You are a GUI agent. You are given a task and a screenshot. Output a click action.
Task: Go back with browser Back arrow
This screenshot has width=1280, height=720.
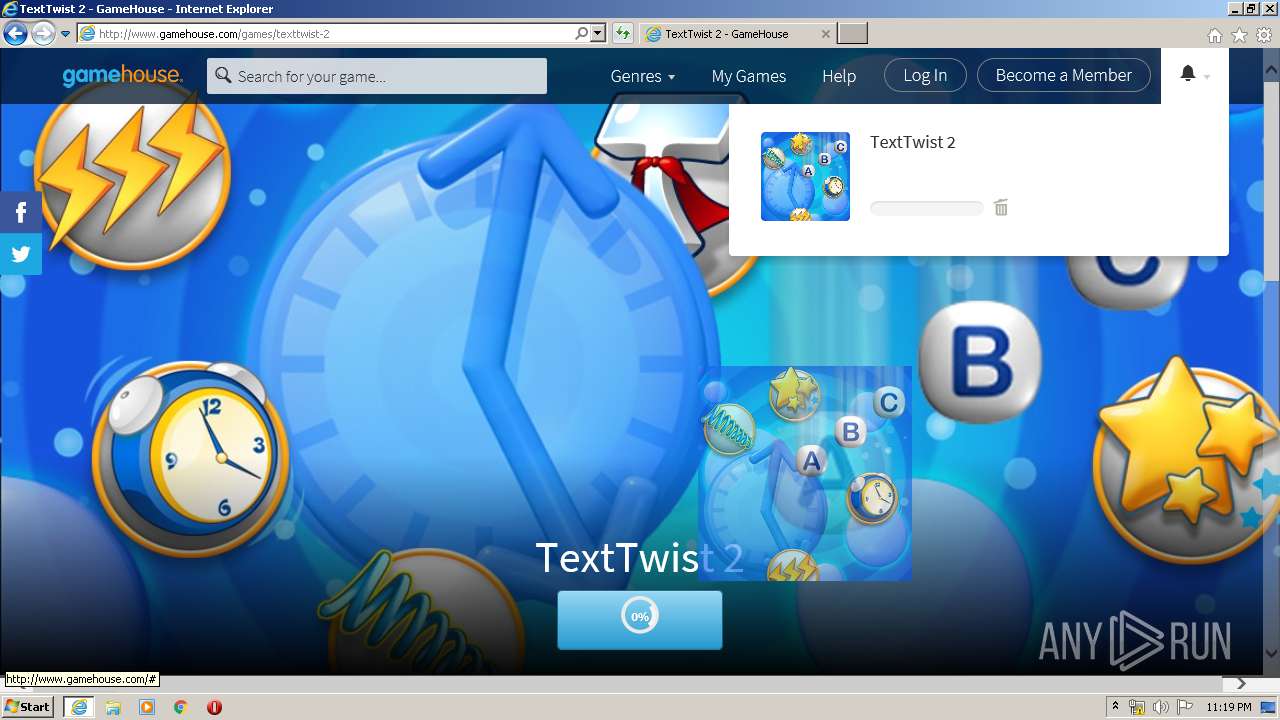point(15,33)
